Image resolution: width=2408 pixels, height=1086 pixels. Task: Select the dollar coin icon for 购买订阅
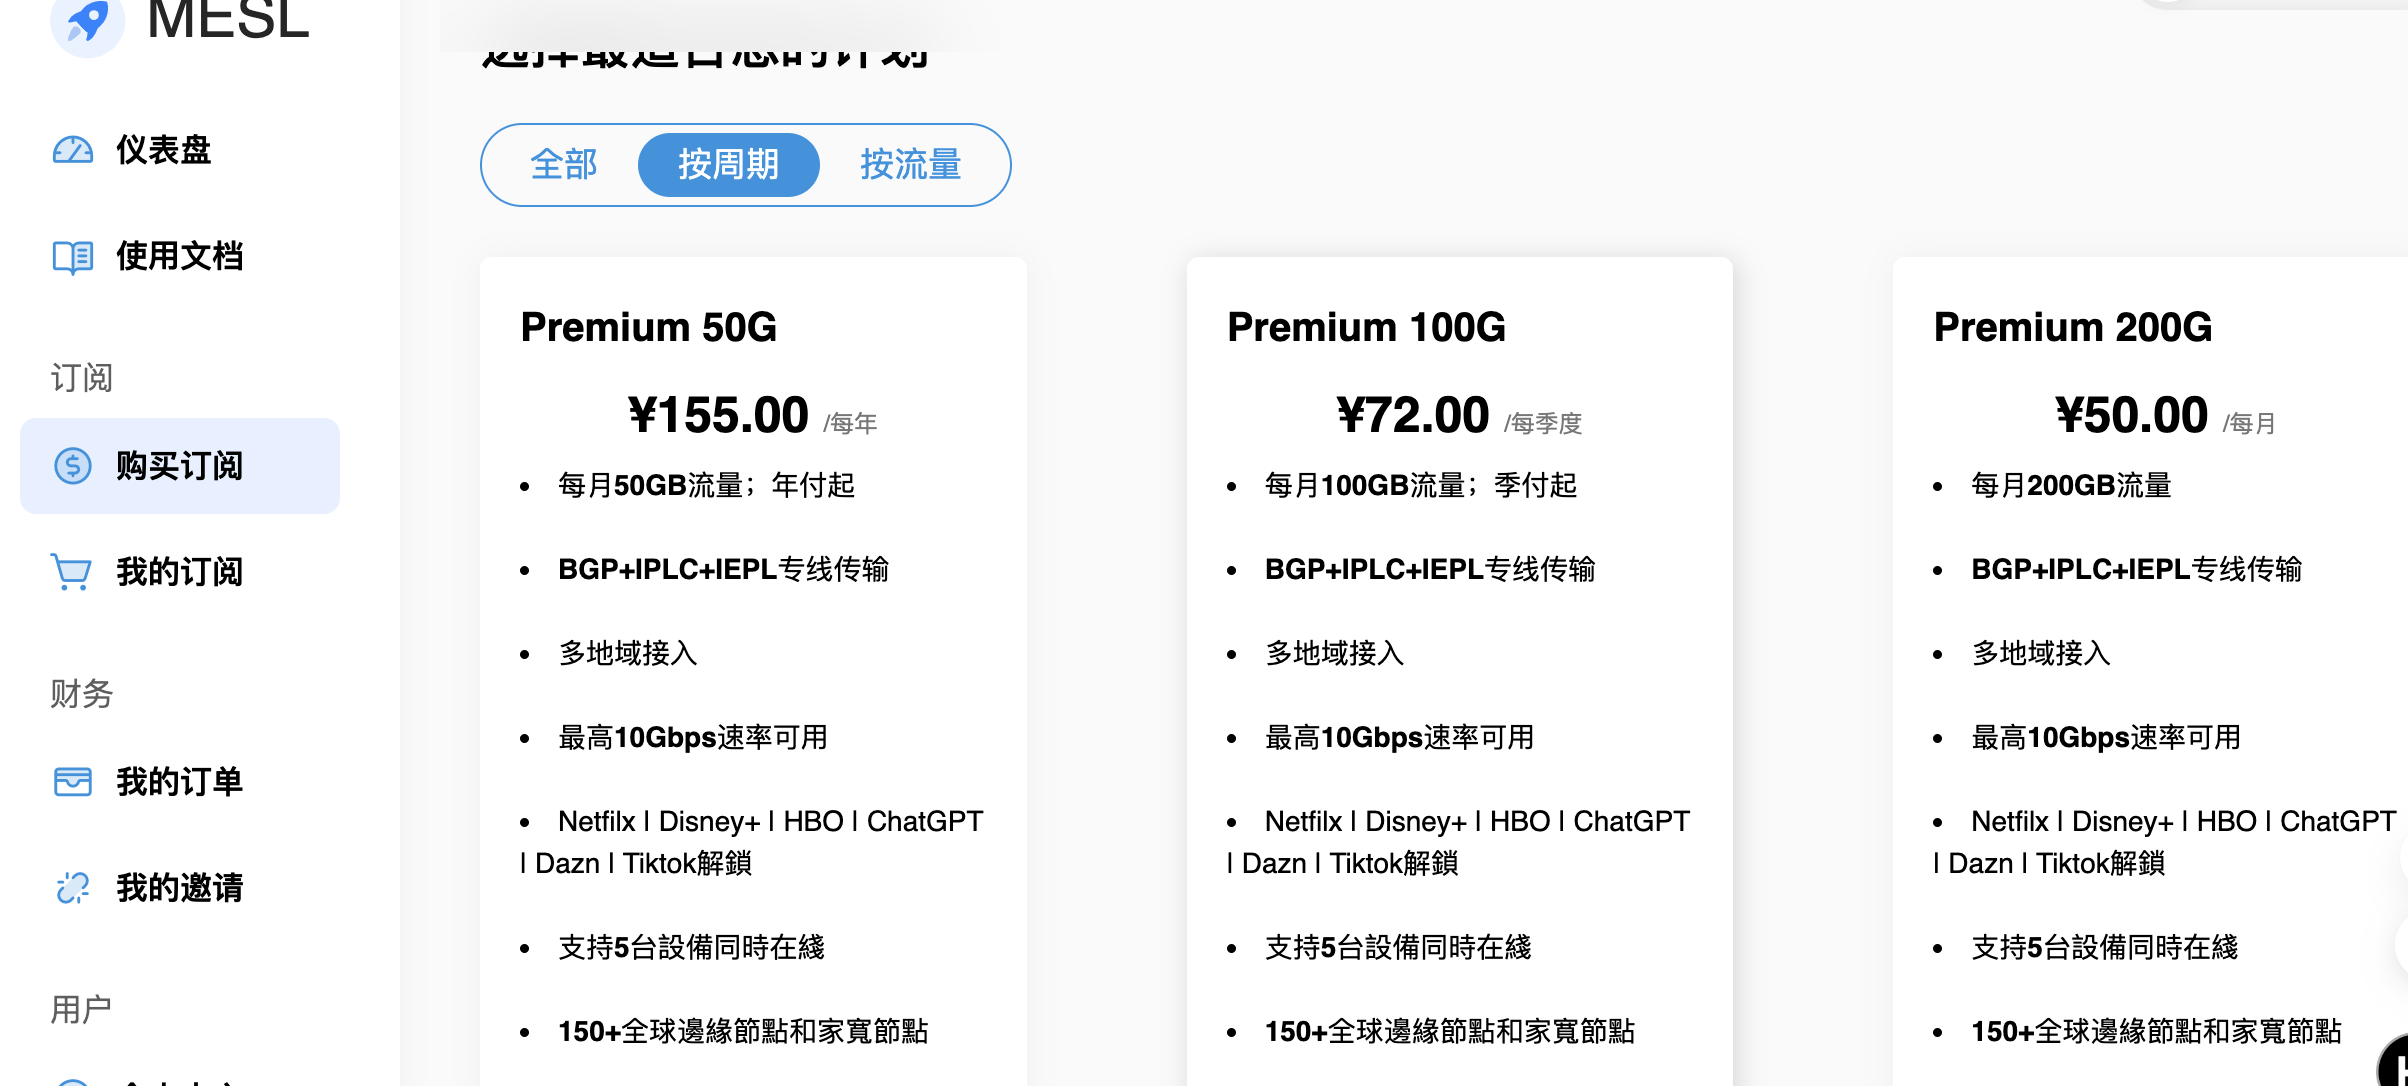pos(73,466)
